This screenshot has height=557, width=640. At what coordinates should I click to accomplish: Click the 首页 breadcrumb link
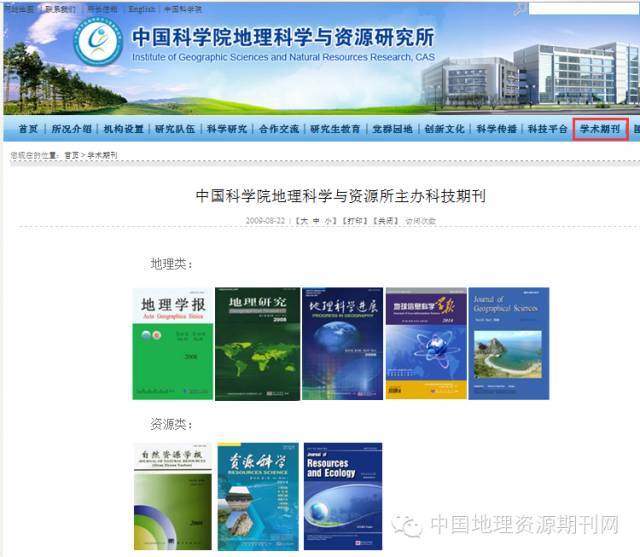[71, 155]
